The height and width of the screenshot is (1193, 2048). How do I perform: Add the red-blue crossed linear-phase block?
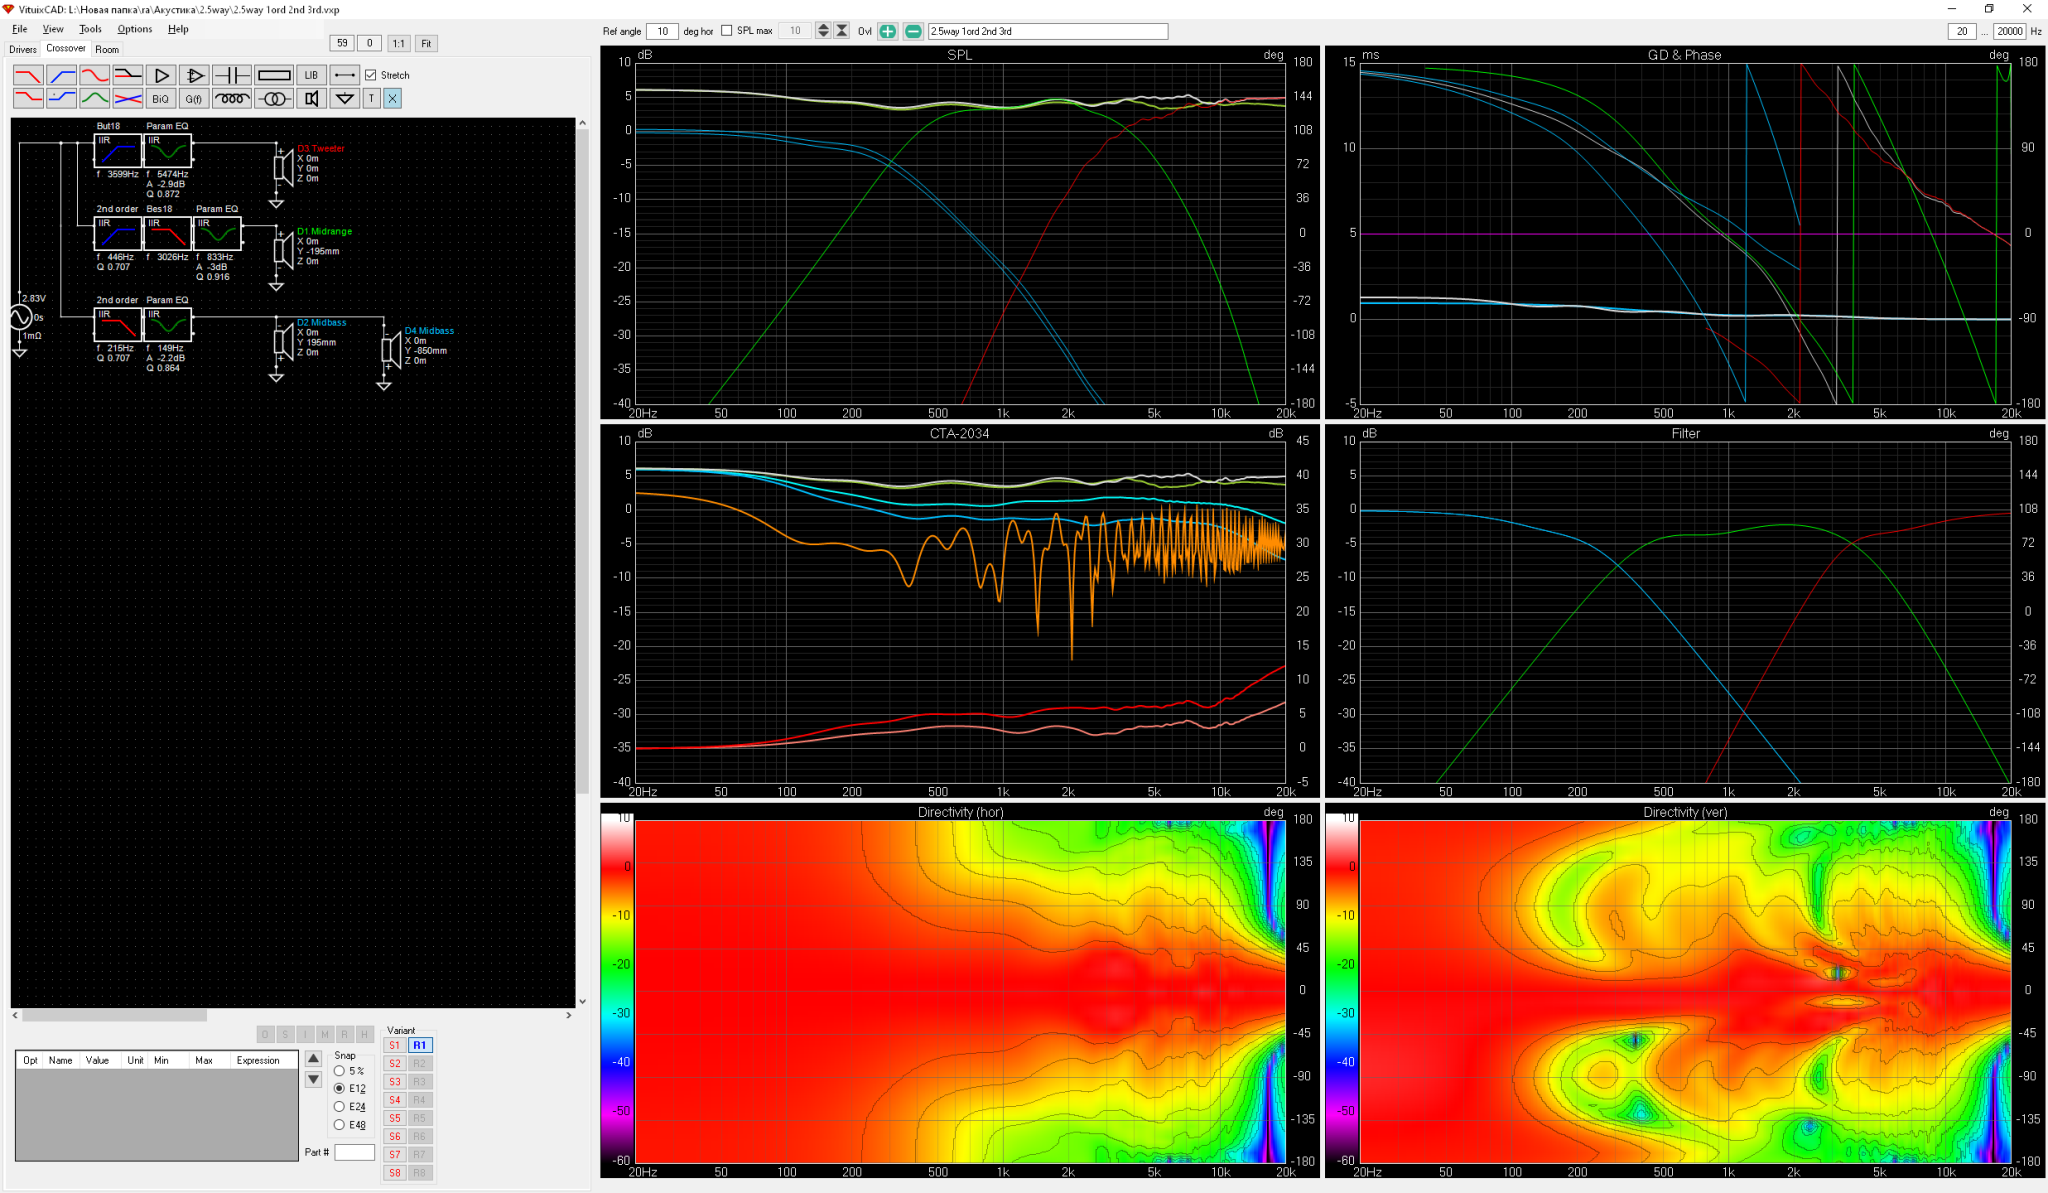point(128,98)
